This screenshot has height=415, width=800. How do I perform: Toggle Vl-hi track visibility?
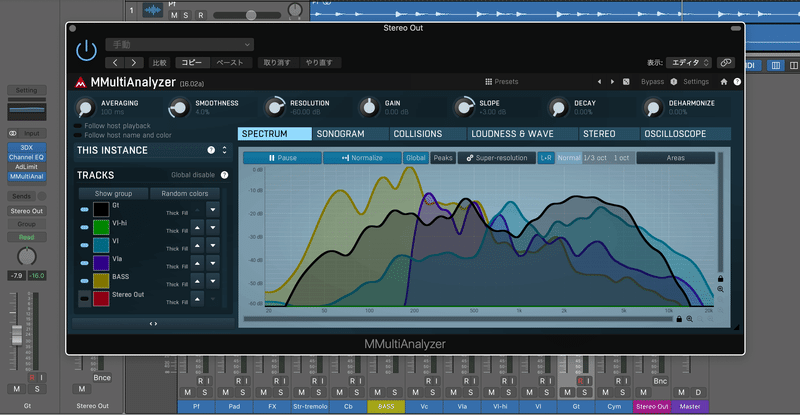click(x=85, y=228)
